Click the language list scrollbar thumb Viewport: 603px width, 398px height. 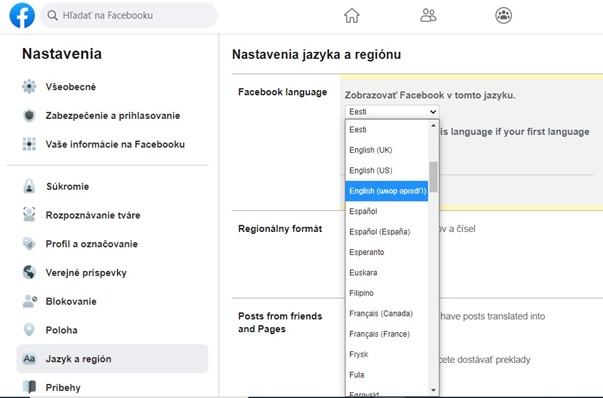(x=433, y=177)
